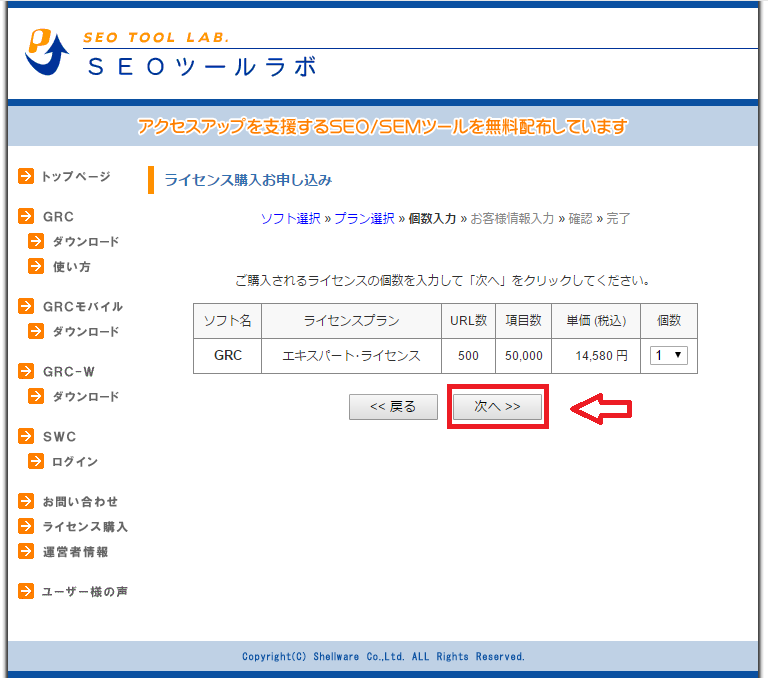The height and width of the screenshot is (687, 768).
Task: Open the GRC-W menu item
Action: click(x=69, y=372)
